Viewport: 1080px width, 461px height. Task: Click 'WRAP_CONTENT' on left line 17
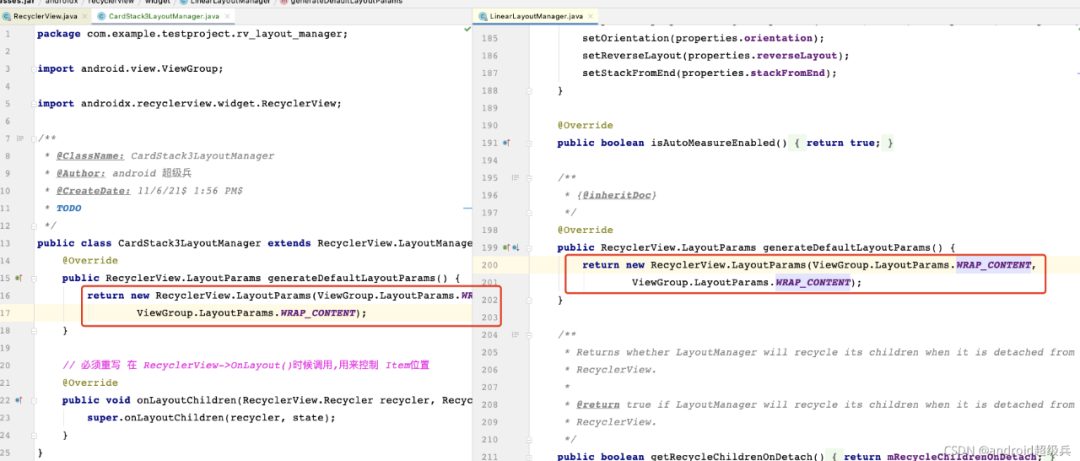(318, 313)
